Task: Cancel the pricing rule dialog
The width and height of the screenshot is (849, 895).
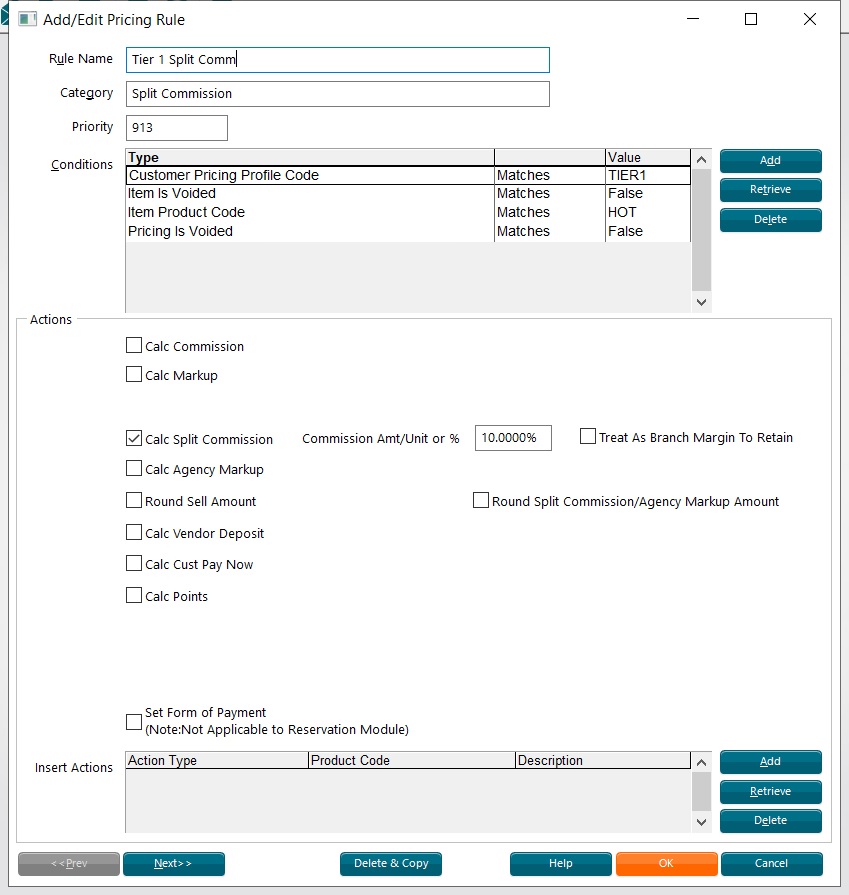Action: tap(771, 864)
